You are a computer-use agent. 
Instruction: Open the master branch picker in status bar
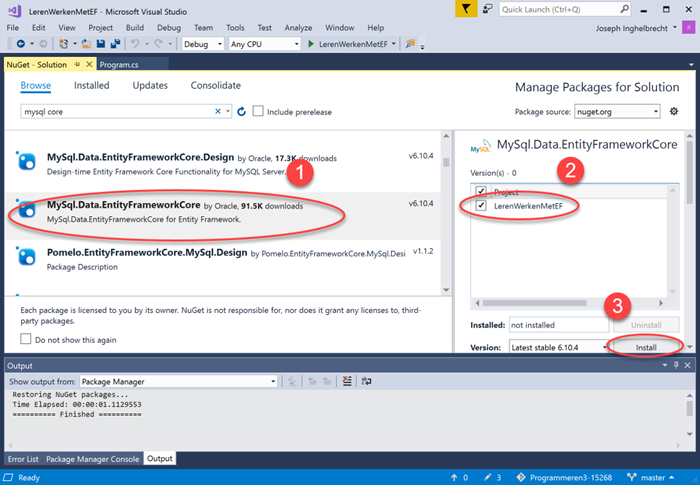click(x=650, y=477)
